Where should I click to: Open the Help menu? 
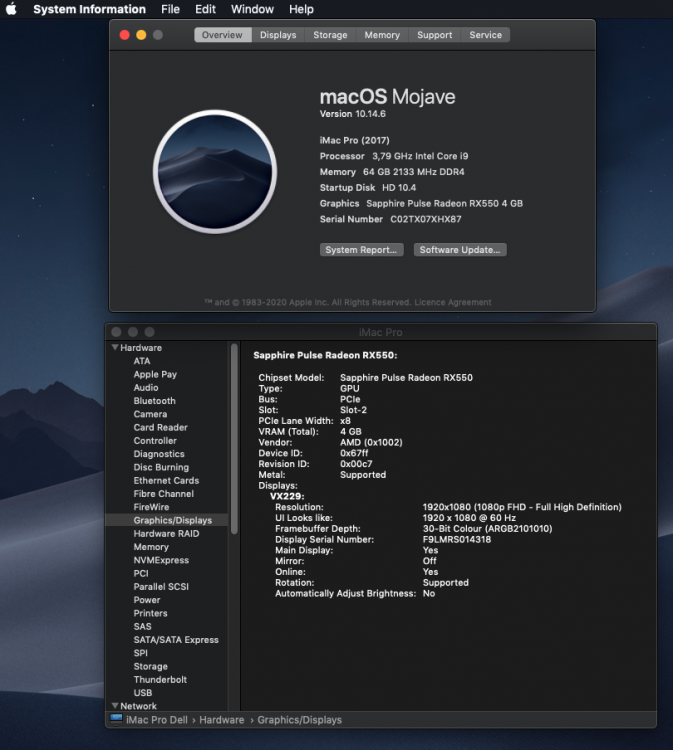coord(301,9)
